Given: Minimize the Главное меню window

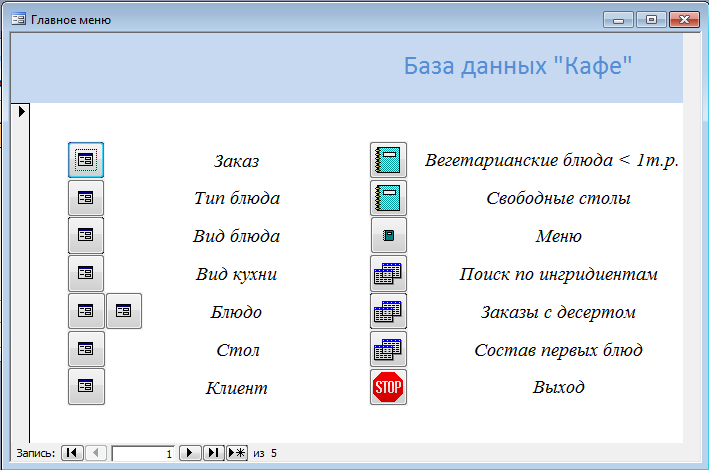Looking at the screenshot, I should (x=618, y=20).
